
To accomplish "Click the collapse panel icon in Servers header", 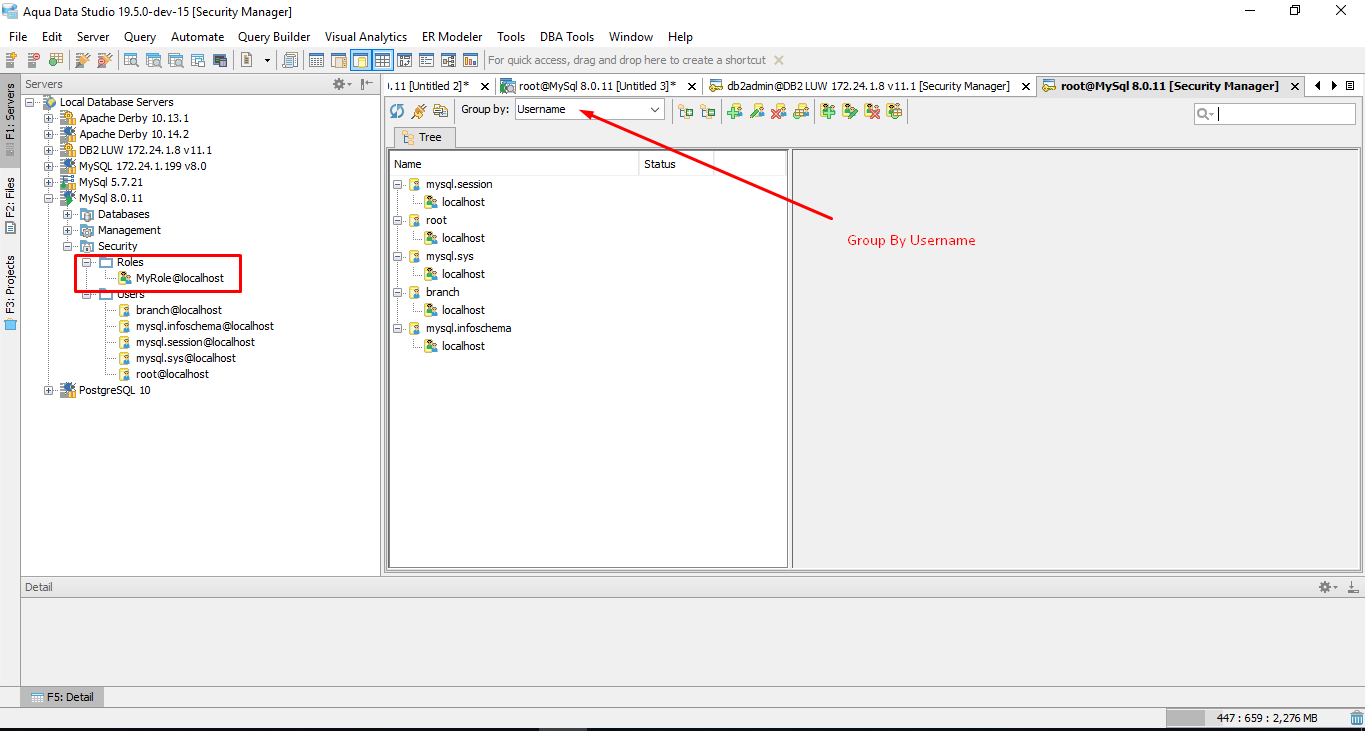I will point(367,84).
